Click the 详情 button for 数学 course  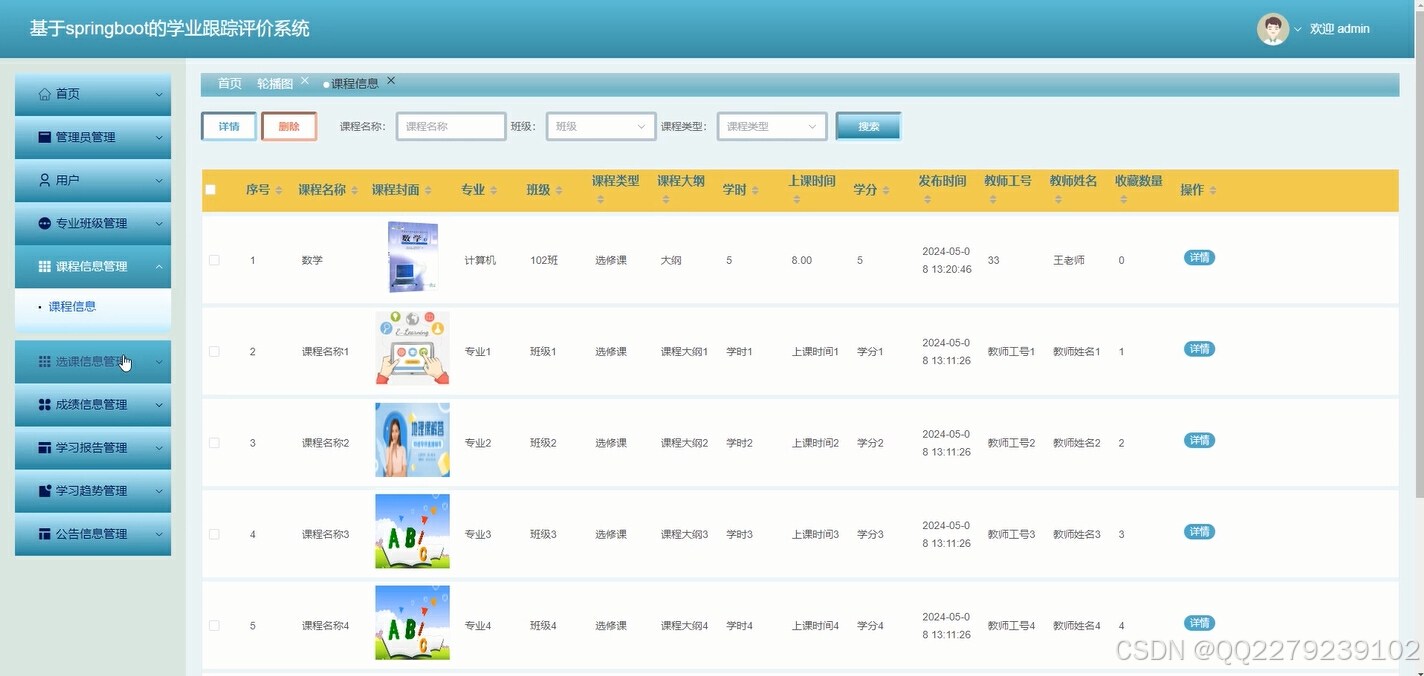(x=1198, y=257)
